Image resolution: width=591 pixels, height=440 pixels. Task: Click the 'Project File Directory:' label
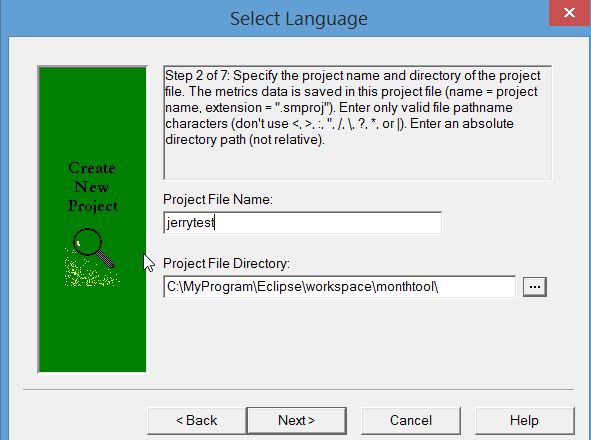point(227,263)
